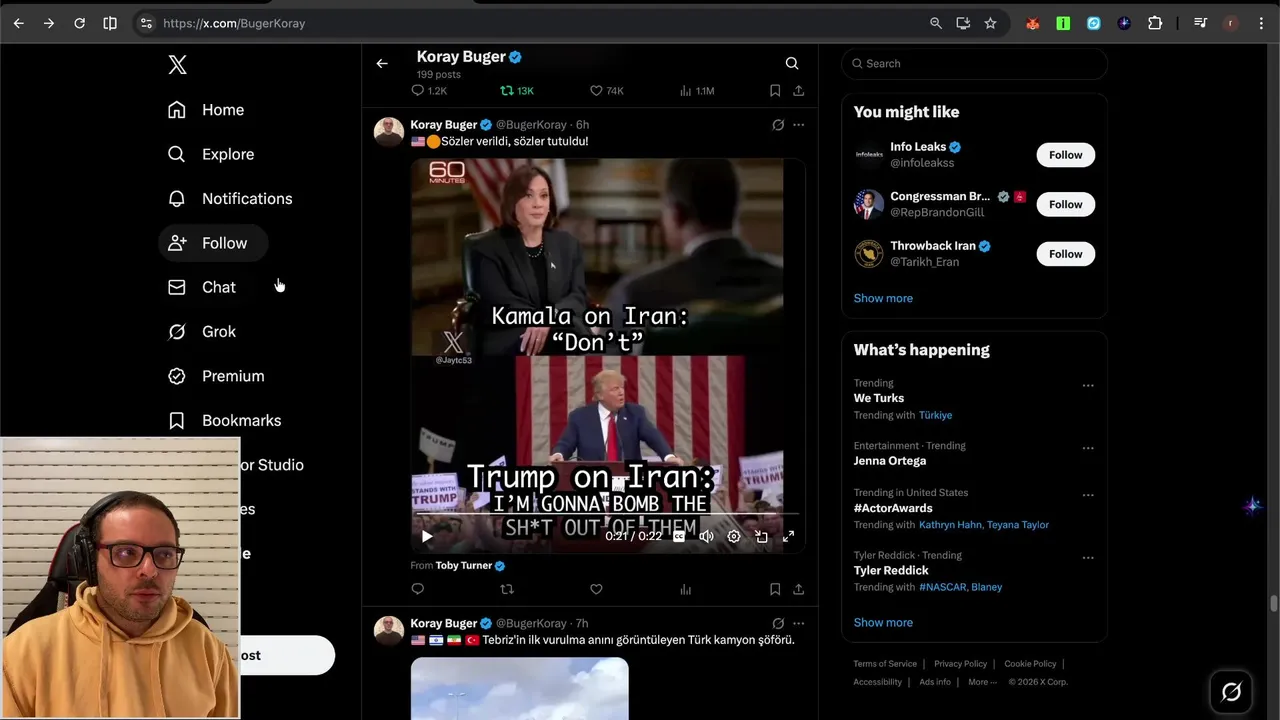The image size is (1280, 720).
Task: Click Show more under What's happening
Action: pyautogui.click(x=883, y=622)
